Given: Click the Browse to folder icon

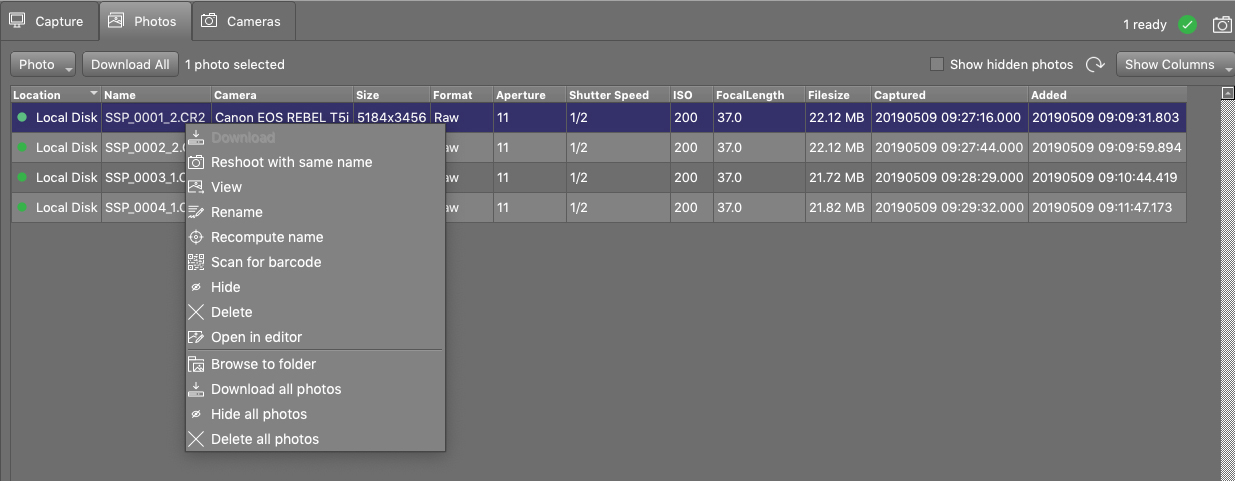Looking at the screenshot, I should click(196, 364).
